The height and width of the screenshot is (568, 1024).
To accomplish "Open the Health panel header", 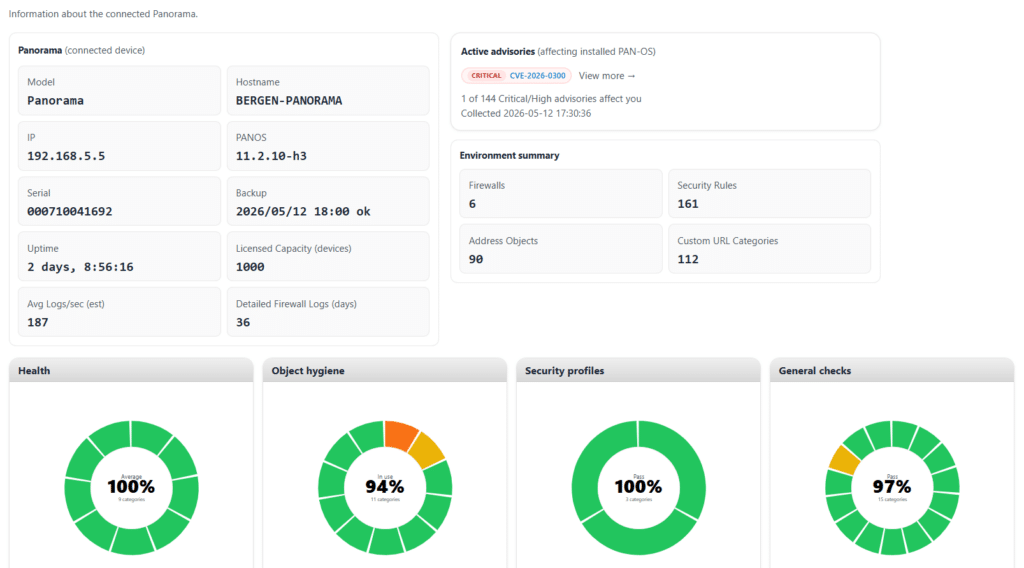I will point(131,370).
